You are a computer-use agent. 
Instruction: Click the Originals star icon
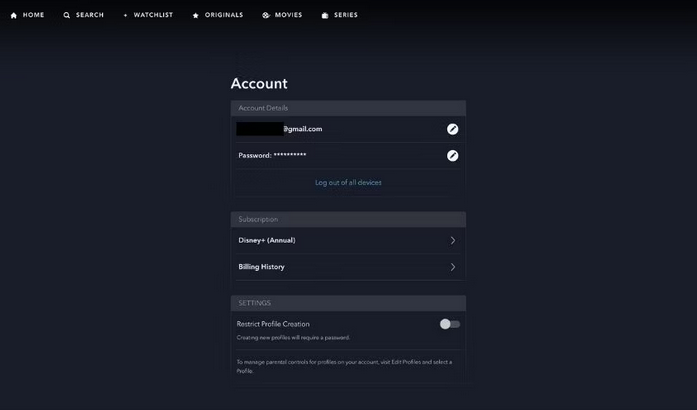point(196,16)
